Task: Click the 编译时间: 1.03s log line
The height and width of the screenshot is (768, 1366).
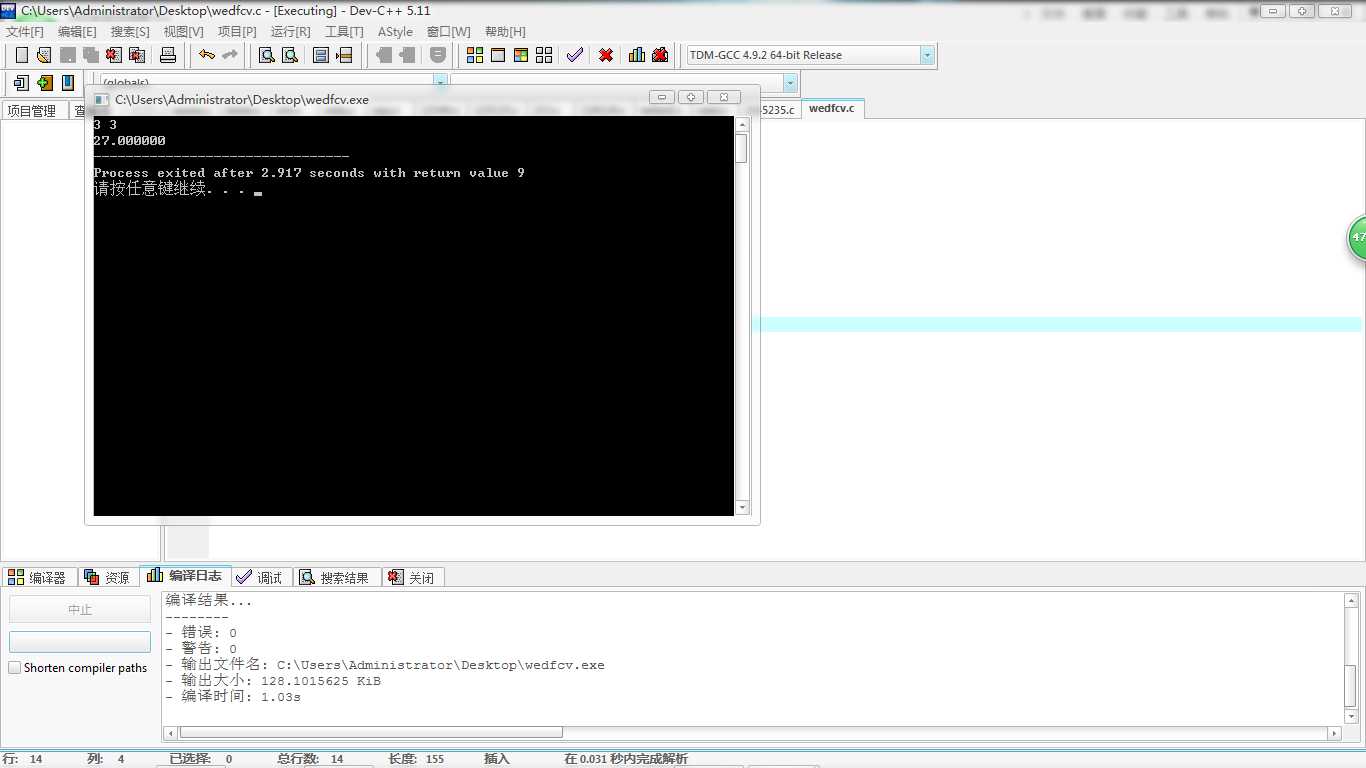Action: 233,697
